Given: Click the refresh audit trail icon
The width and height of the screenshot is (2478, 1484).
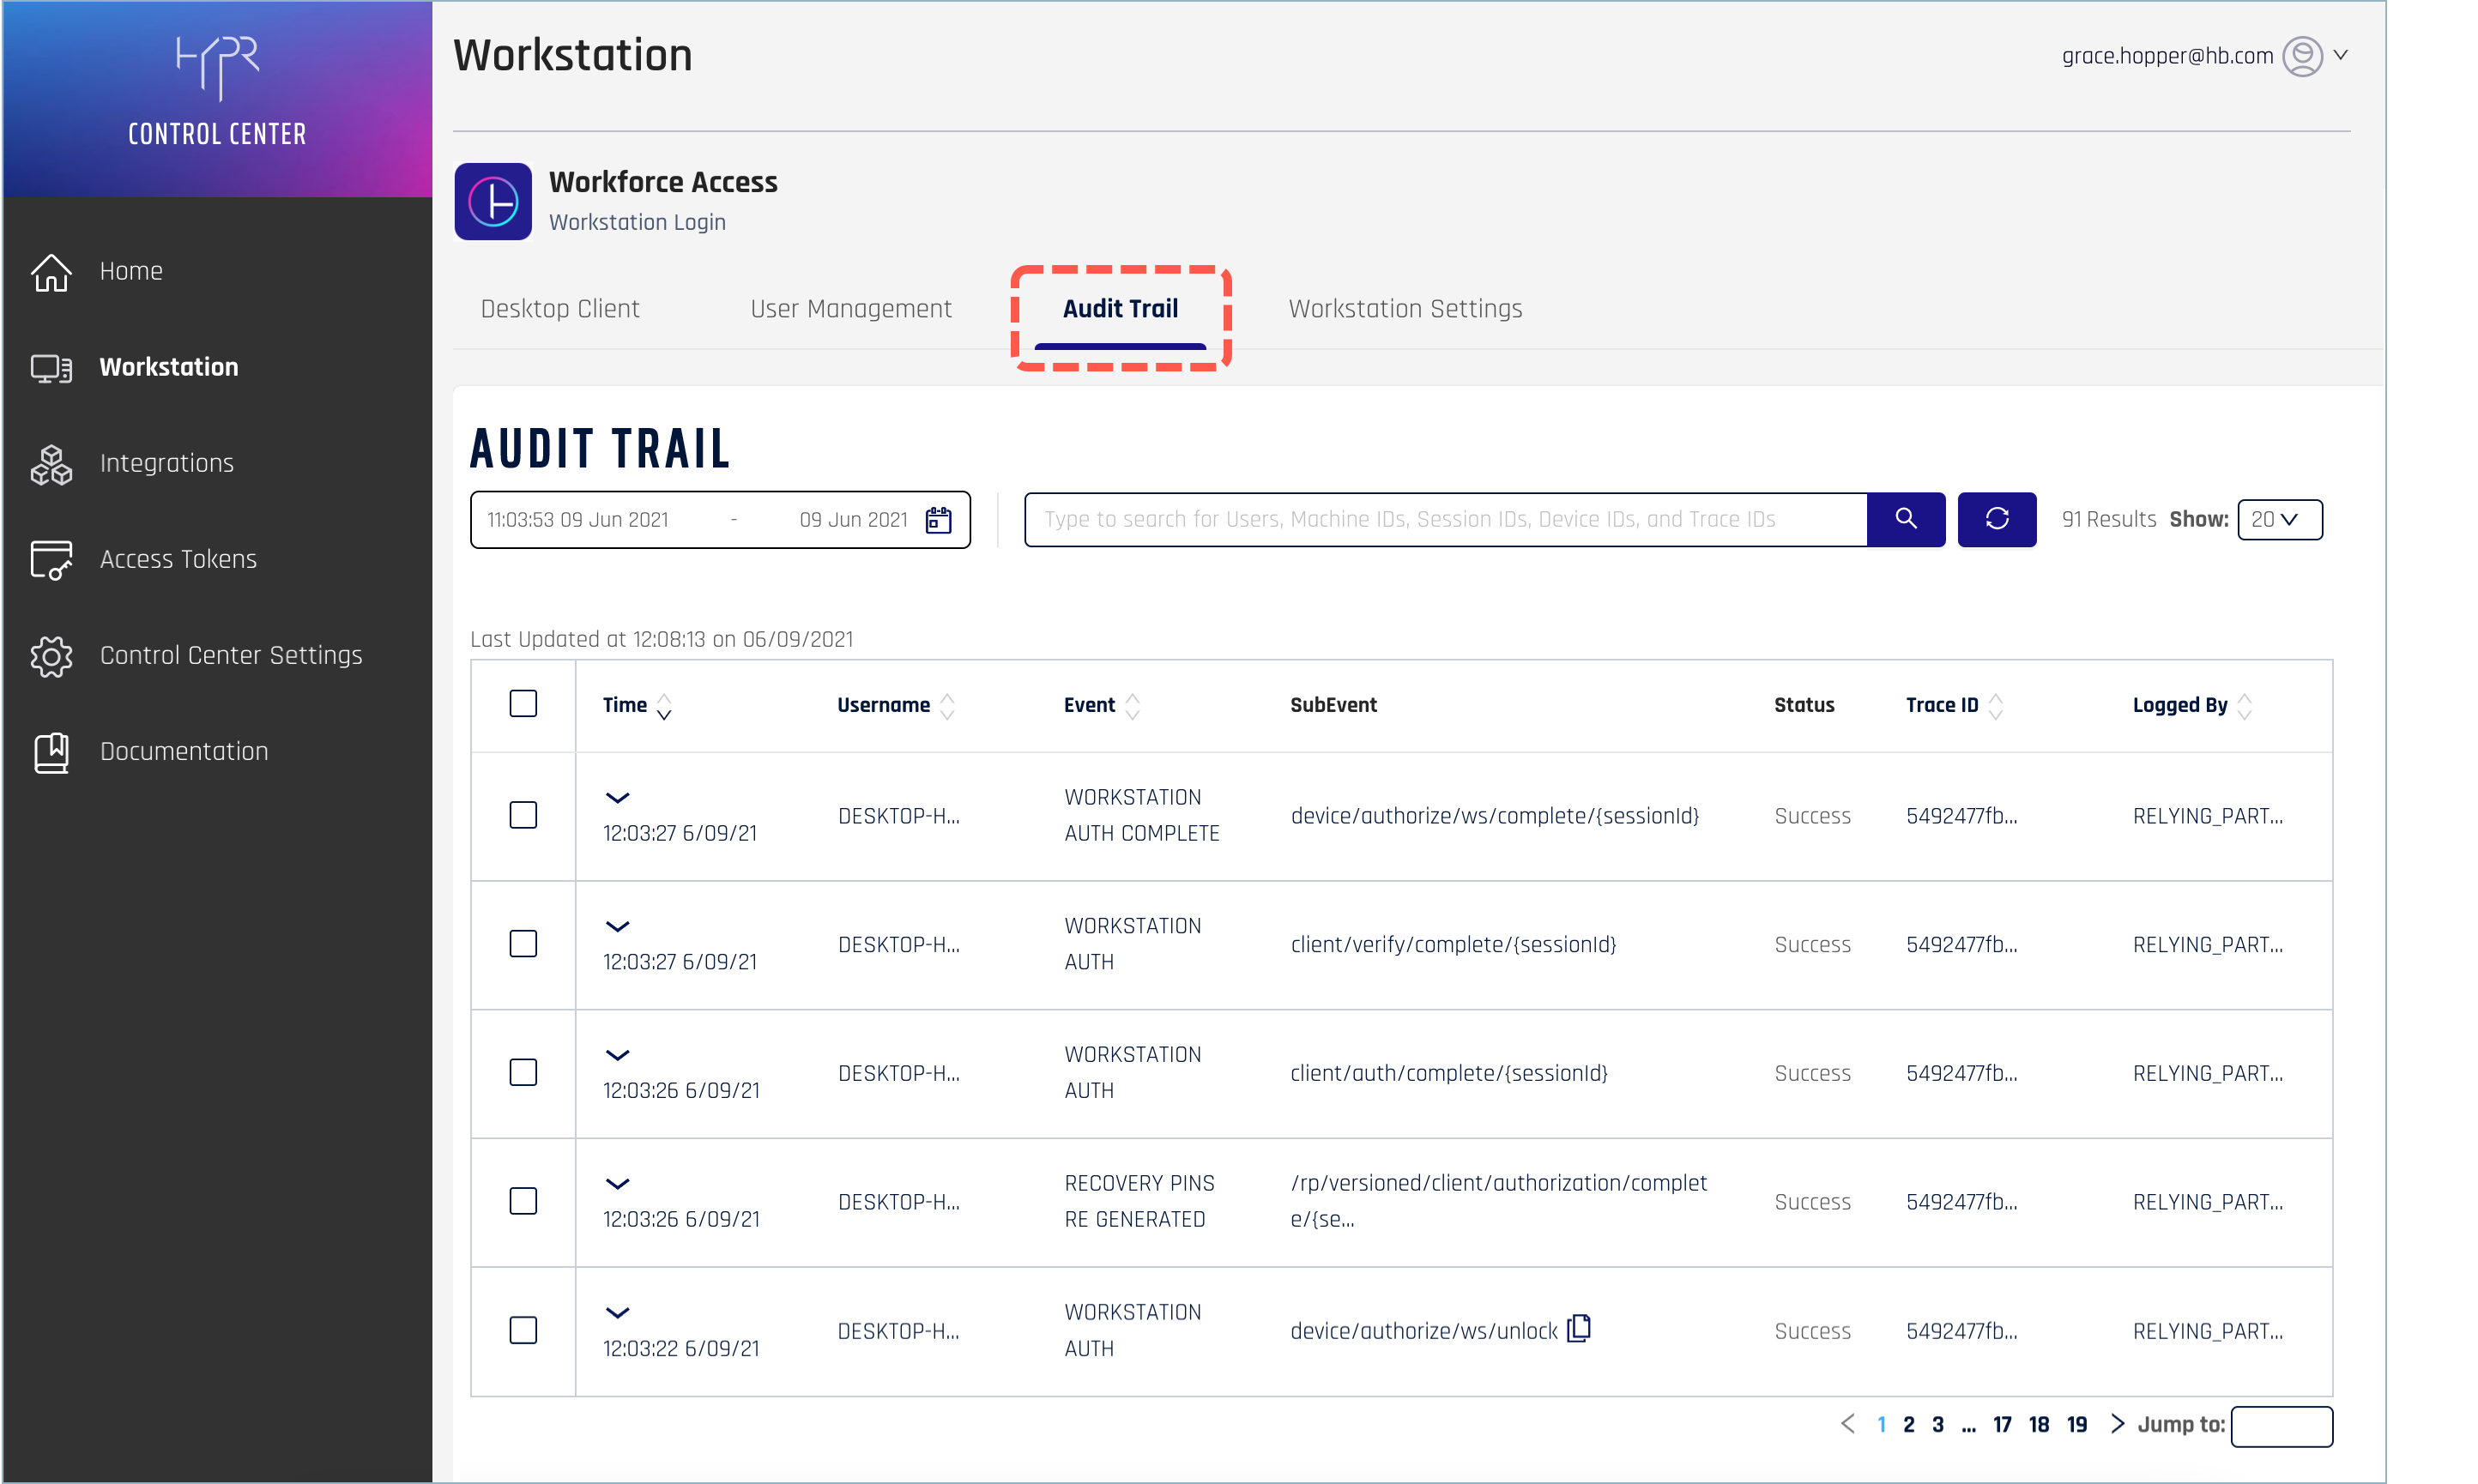Looking at the screenshot, I should [x=1996, y=519].
